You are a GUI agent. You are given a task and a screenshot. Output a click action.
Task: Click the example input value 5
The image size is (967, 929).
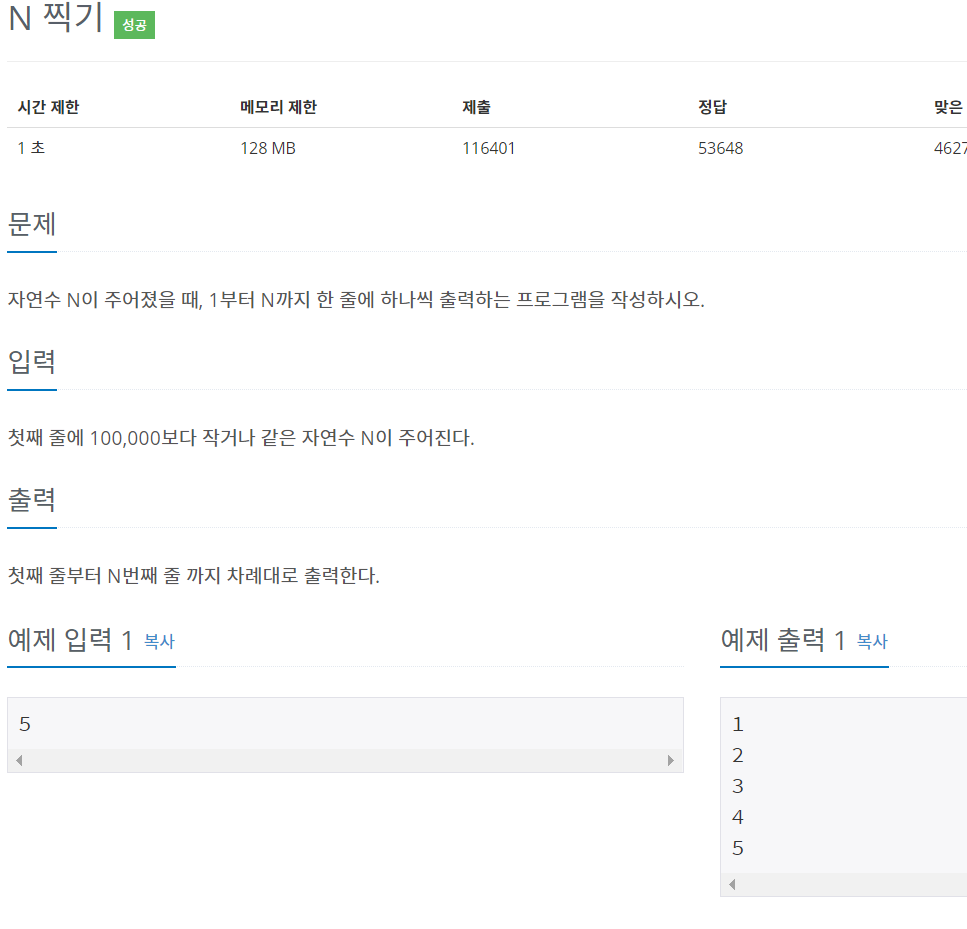coord(25,724)
